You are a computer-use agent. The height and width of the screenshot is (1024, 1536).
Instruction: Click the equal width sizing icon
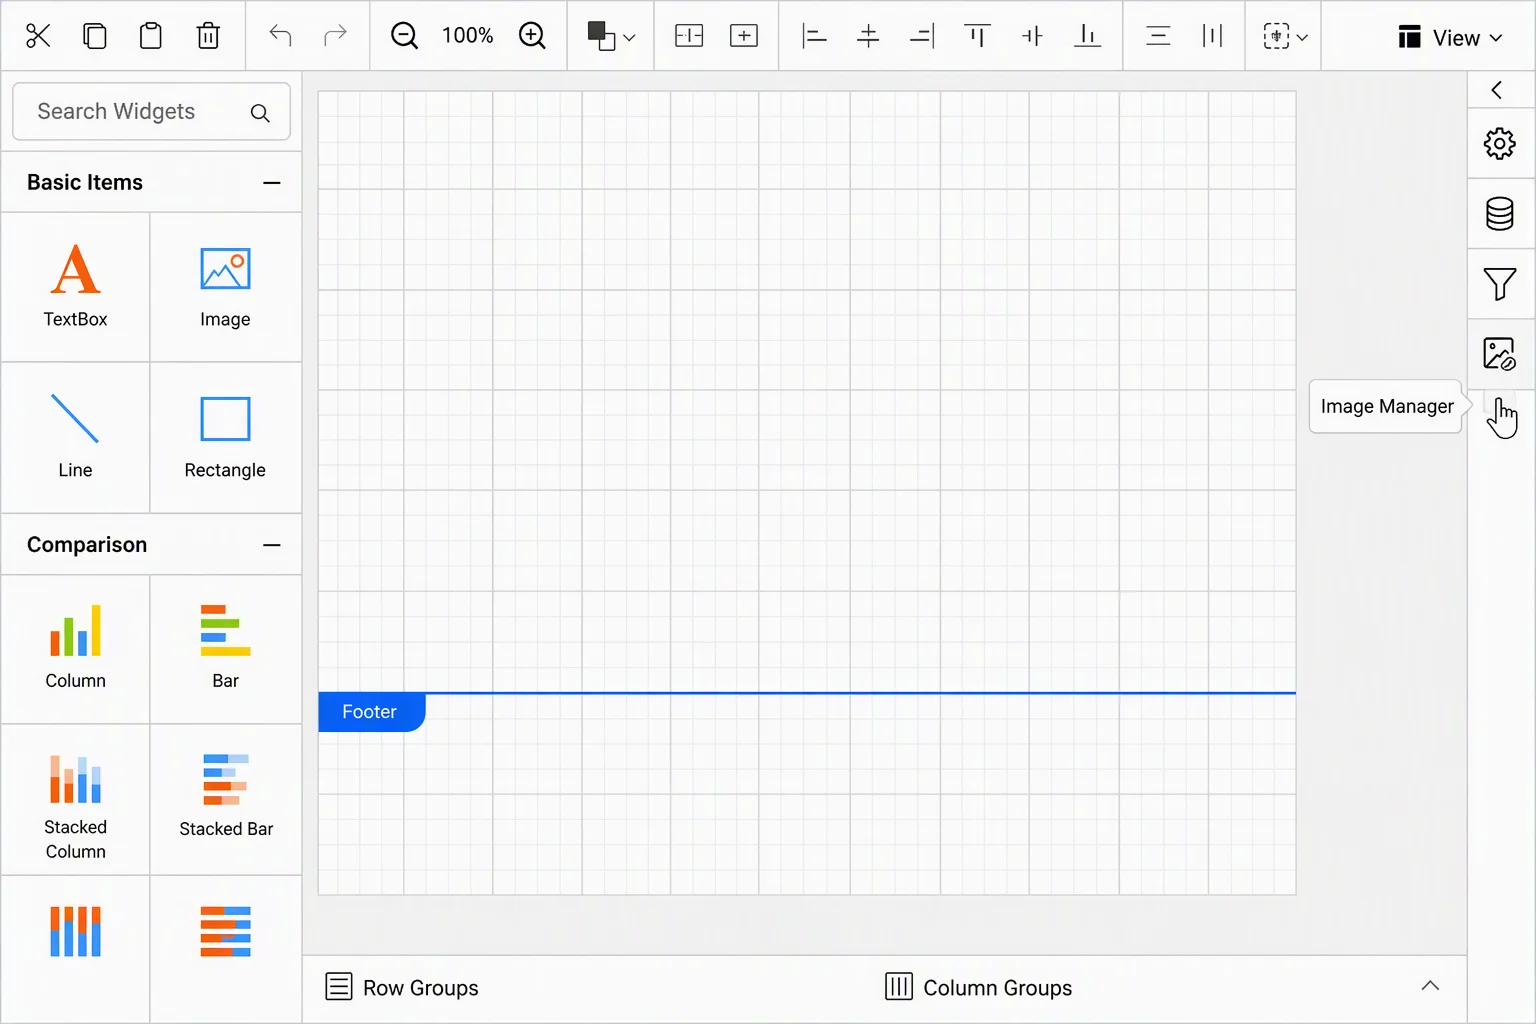click(x=689, y=36)
